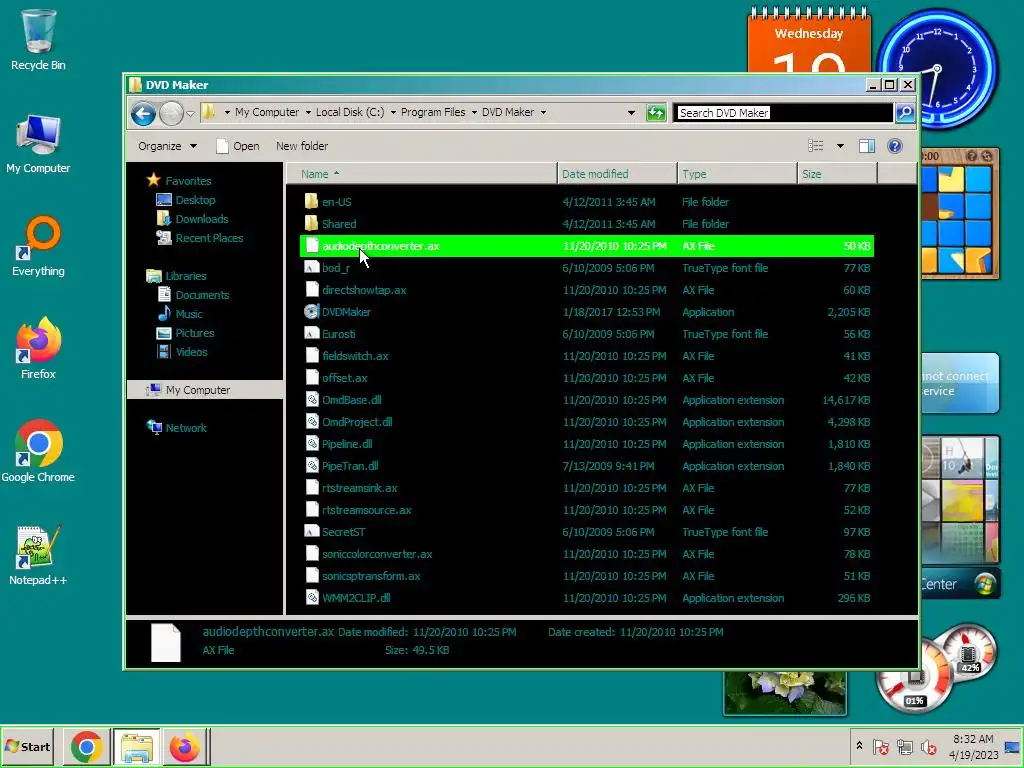The height and width of the screenshot is (768, 1024).
Task: Open Recent Places in navigation pane
Action: click(200, 238)
